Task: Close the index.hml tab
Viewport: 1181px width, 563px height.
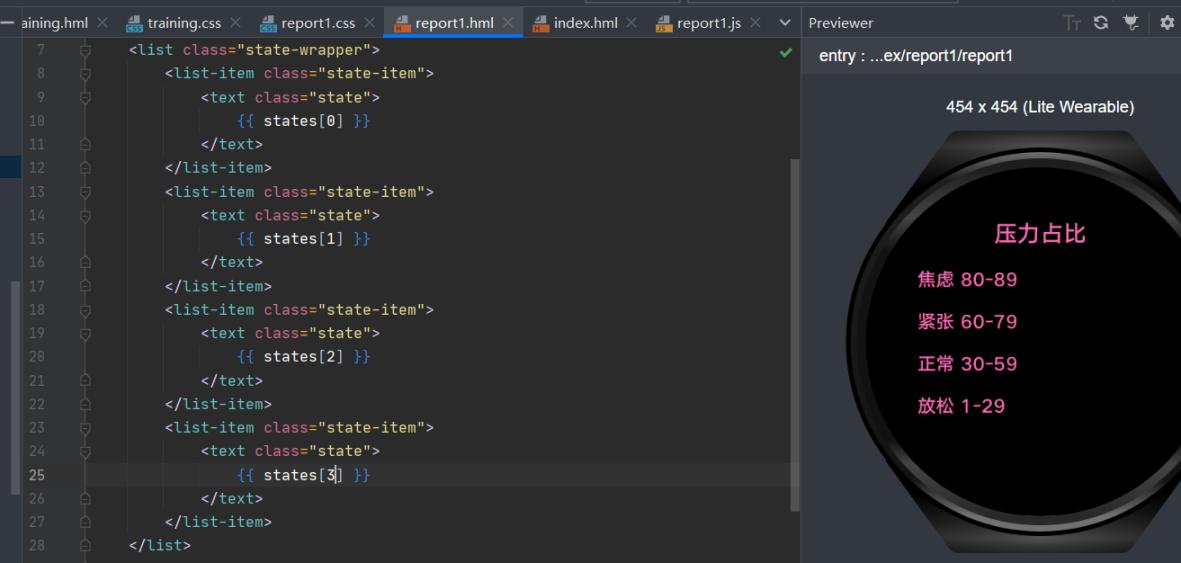Action: pyautogui.click(x=634, y=23)
